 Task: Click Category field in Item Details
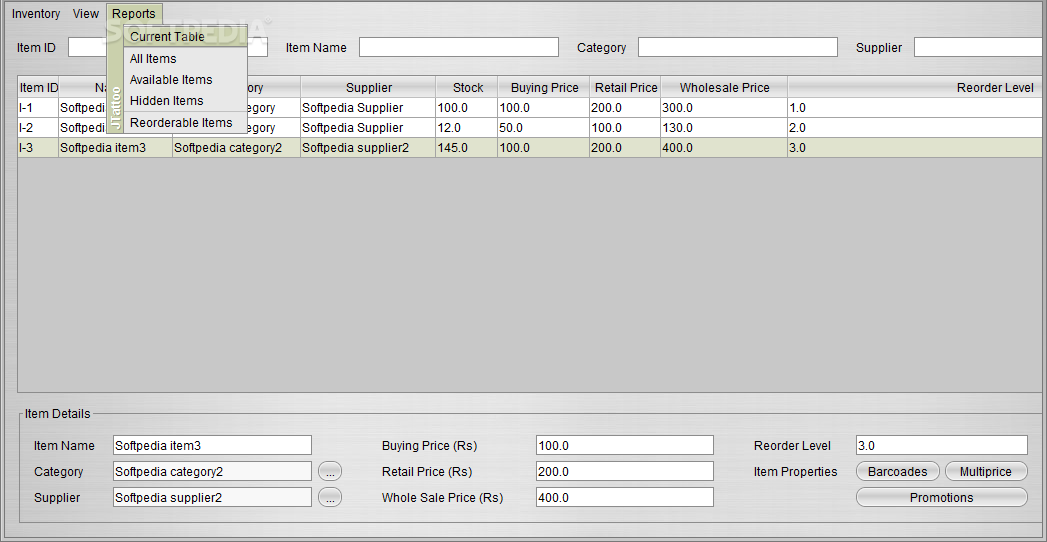[x=212, y=471]
